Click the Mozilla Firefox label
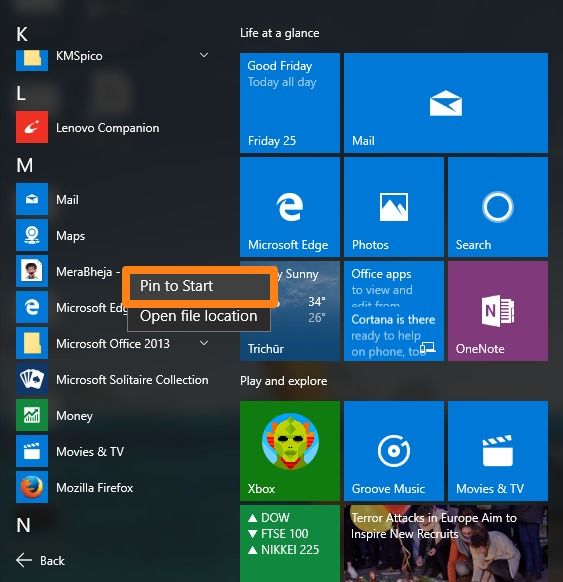This screenshot has height=582, width=563. click(x=95, y=487)
